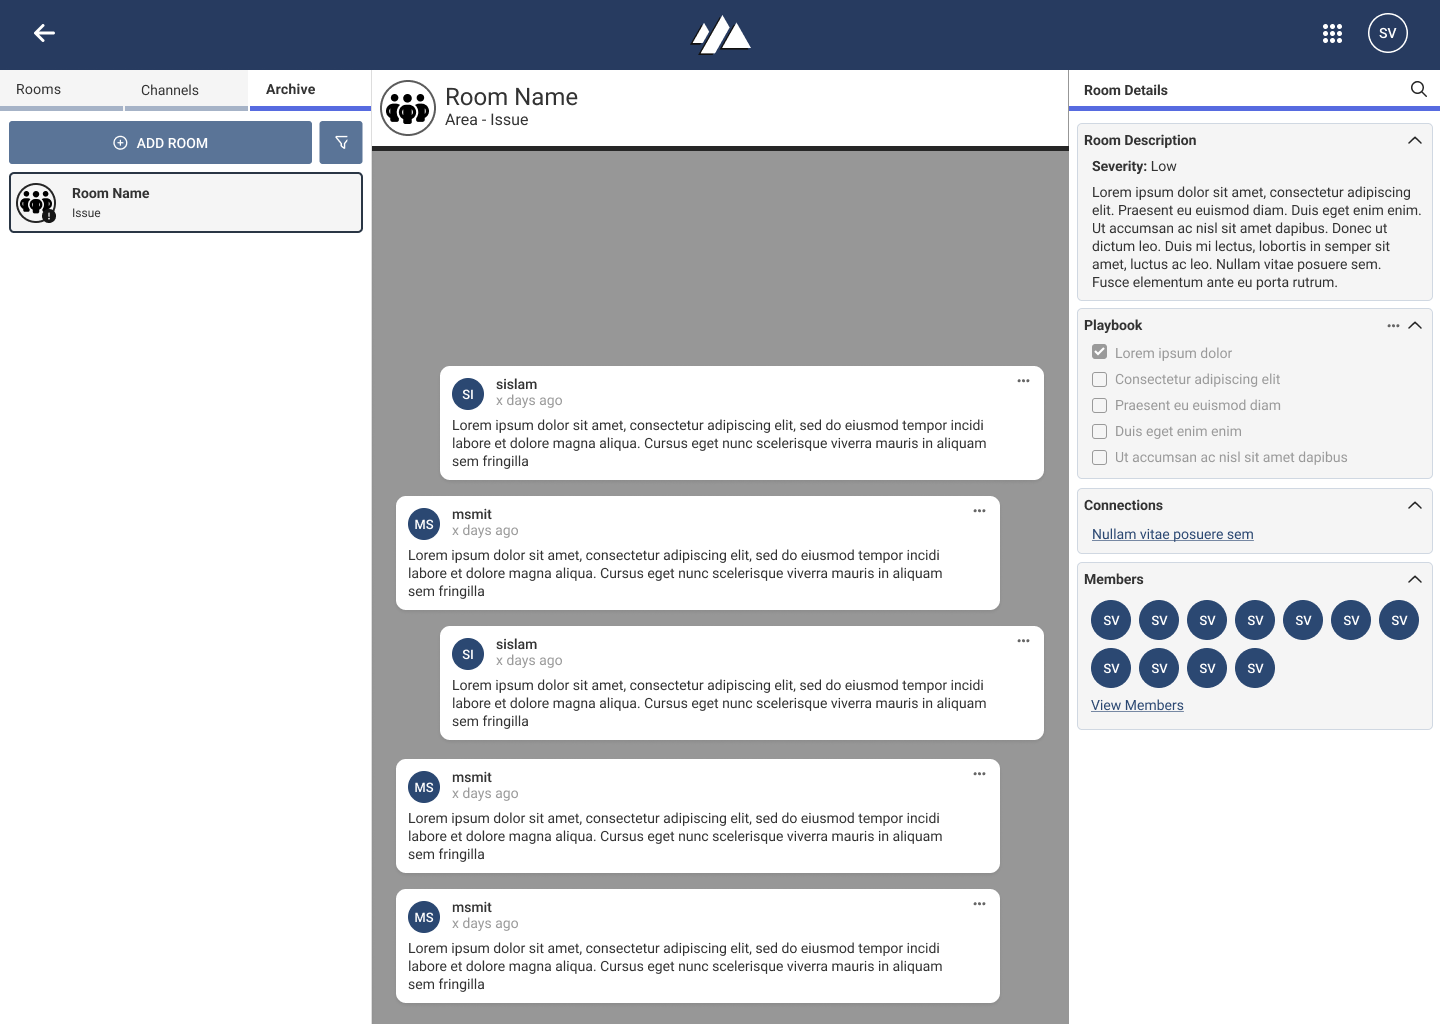The width and height of the screenshot is (1440, 1024).
Task: Open the apps grid menu
Action: point(1332,34)
